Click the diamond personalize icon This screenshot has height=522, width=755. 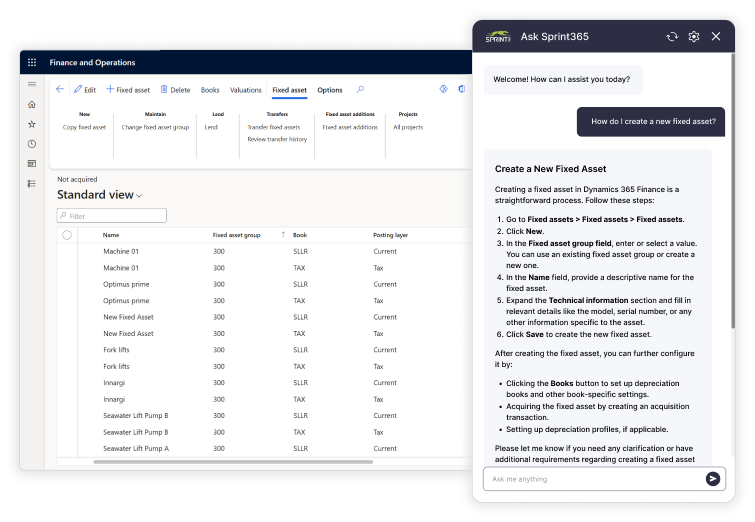[443, 89]
